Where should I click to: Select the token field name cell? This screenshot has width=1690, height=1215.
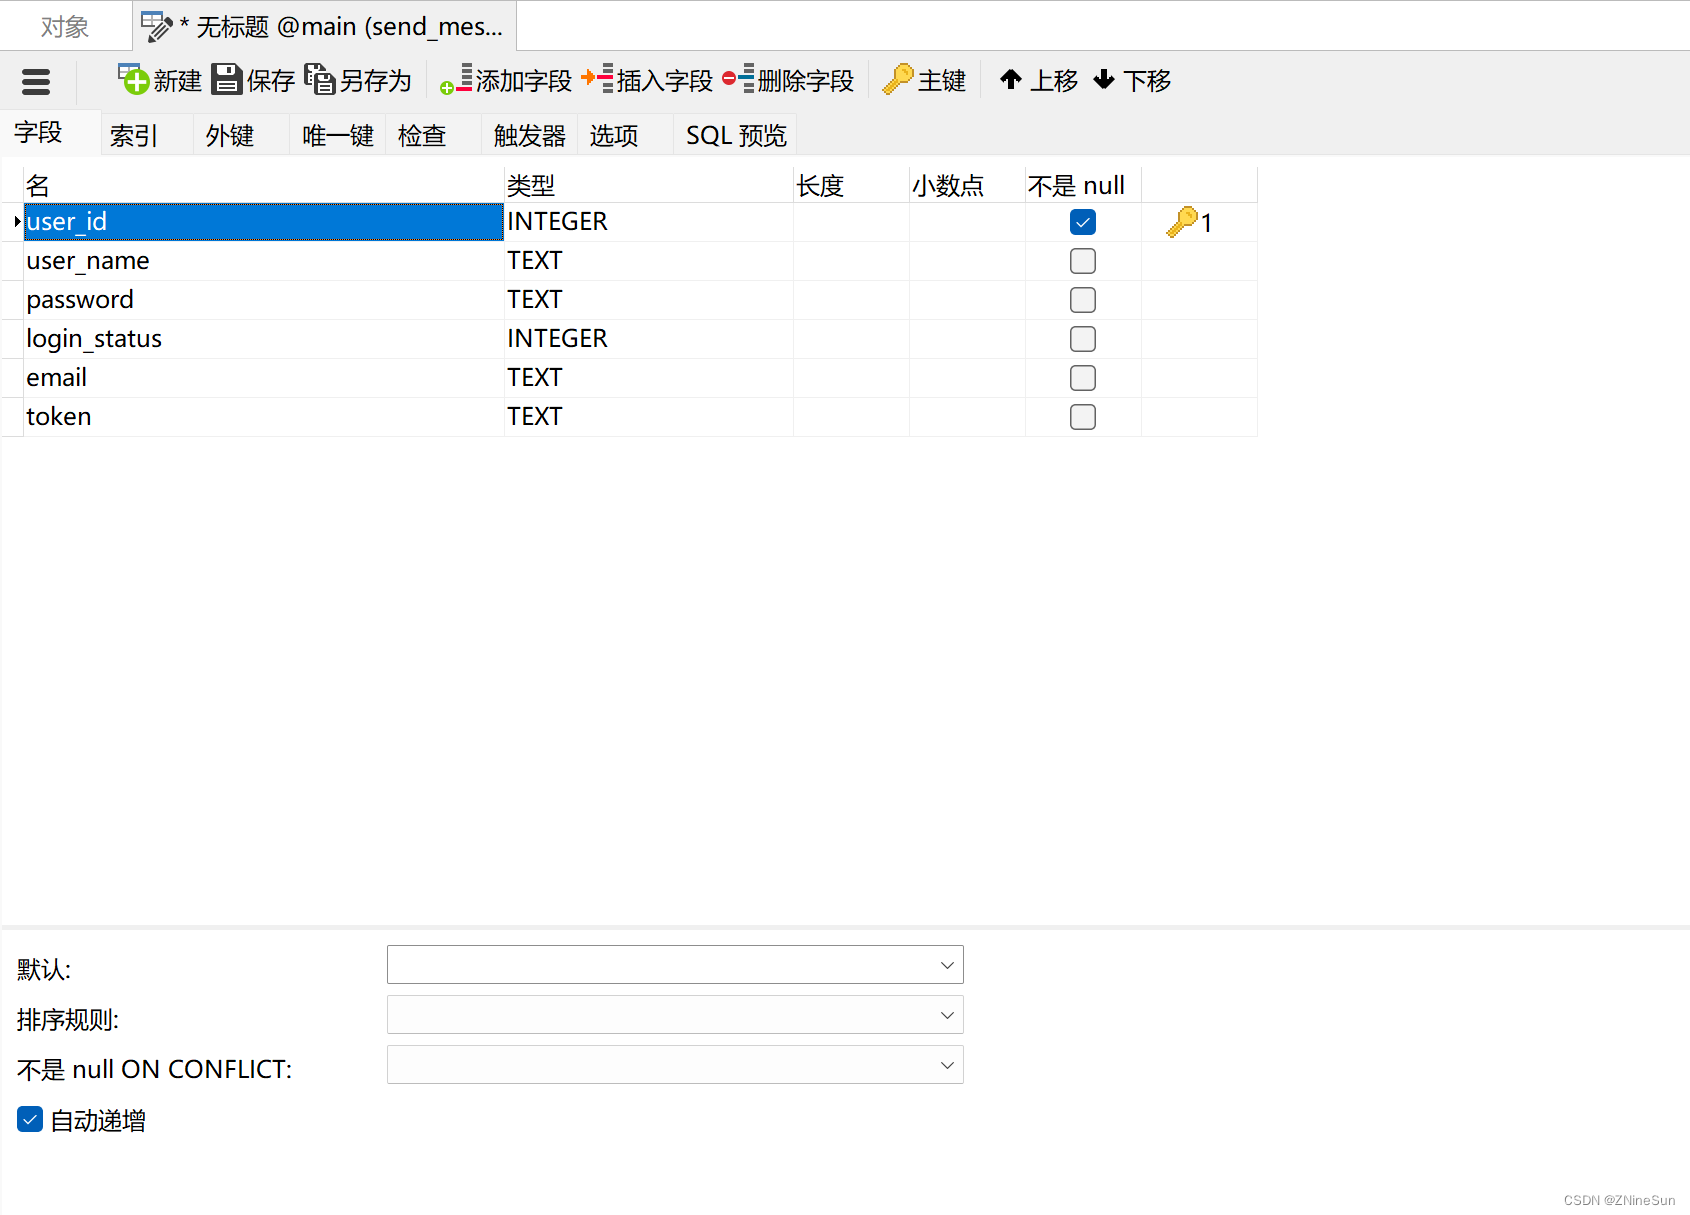pos(264,417)
